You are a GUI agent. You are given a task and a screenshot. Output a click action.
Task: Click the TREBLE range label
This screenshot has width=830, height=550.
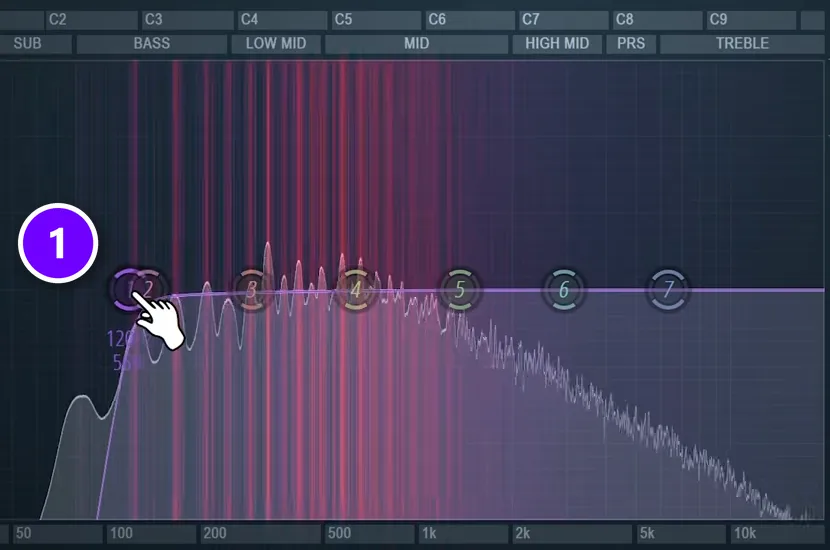click(x=742, y=43)
